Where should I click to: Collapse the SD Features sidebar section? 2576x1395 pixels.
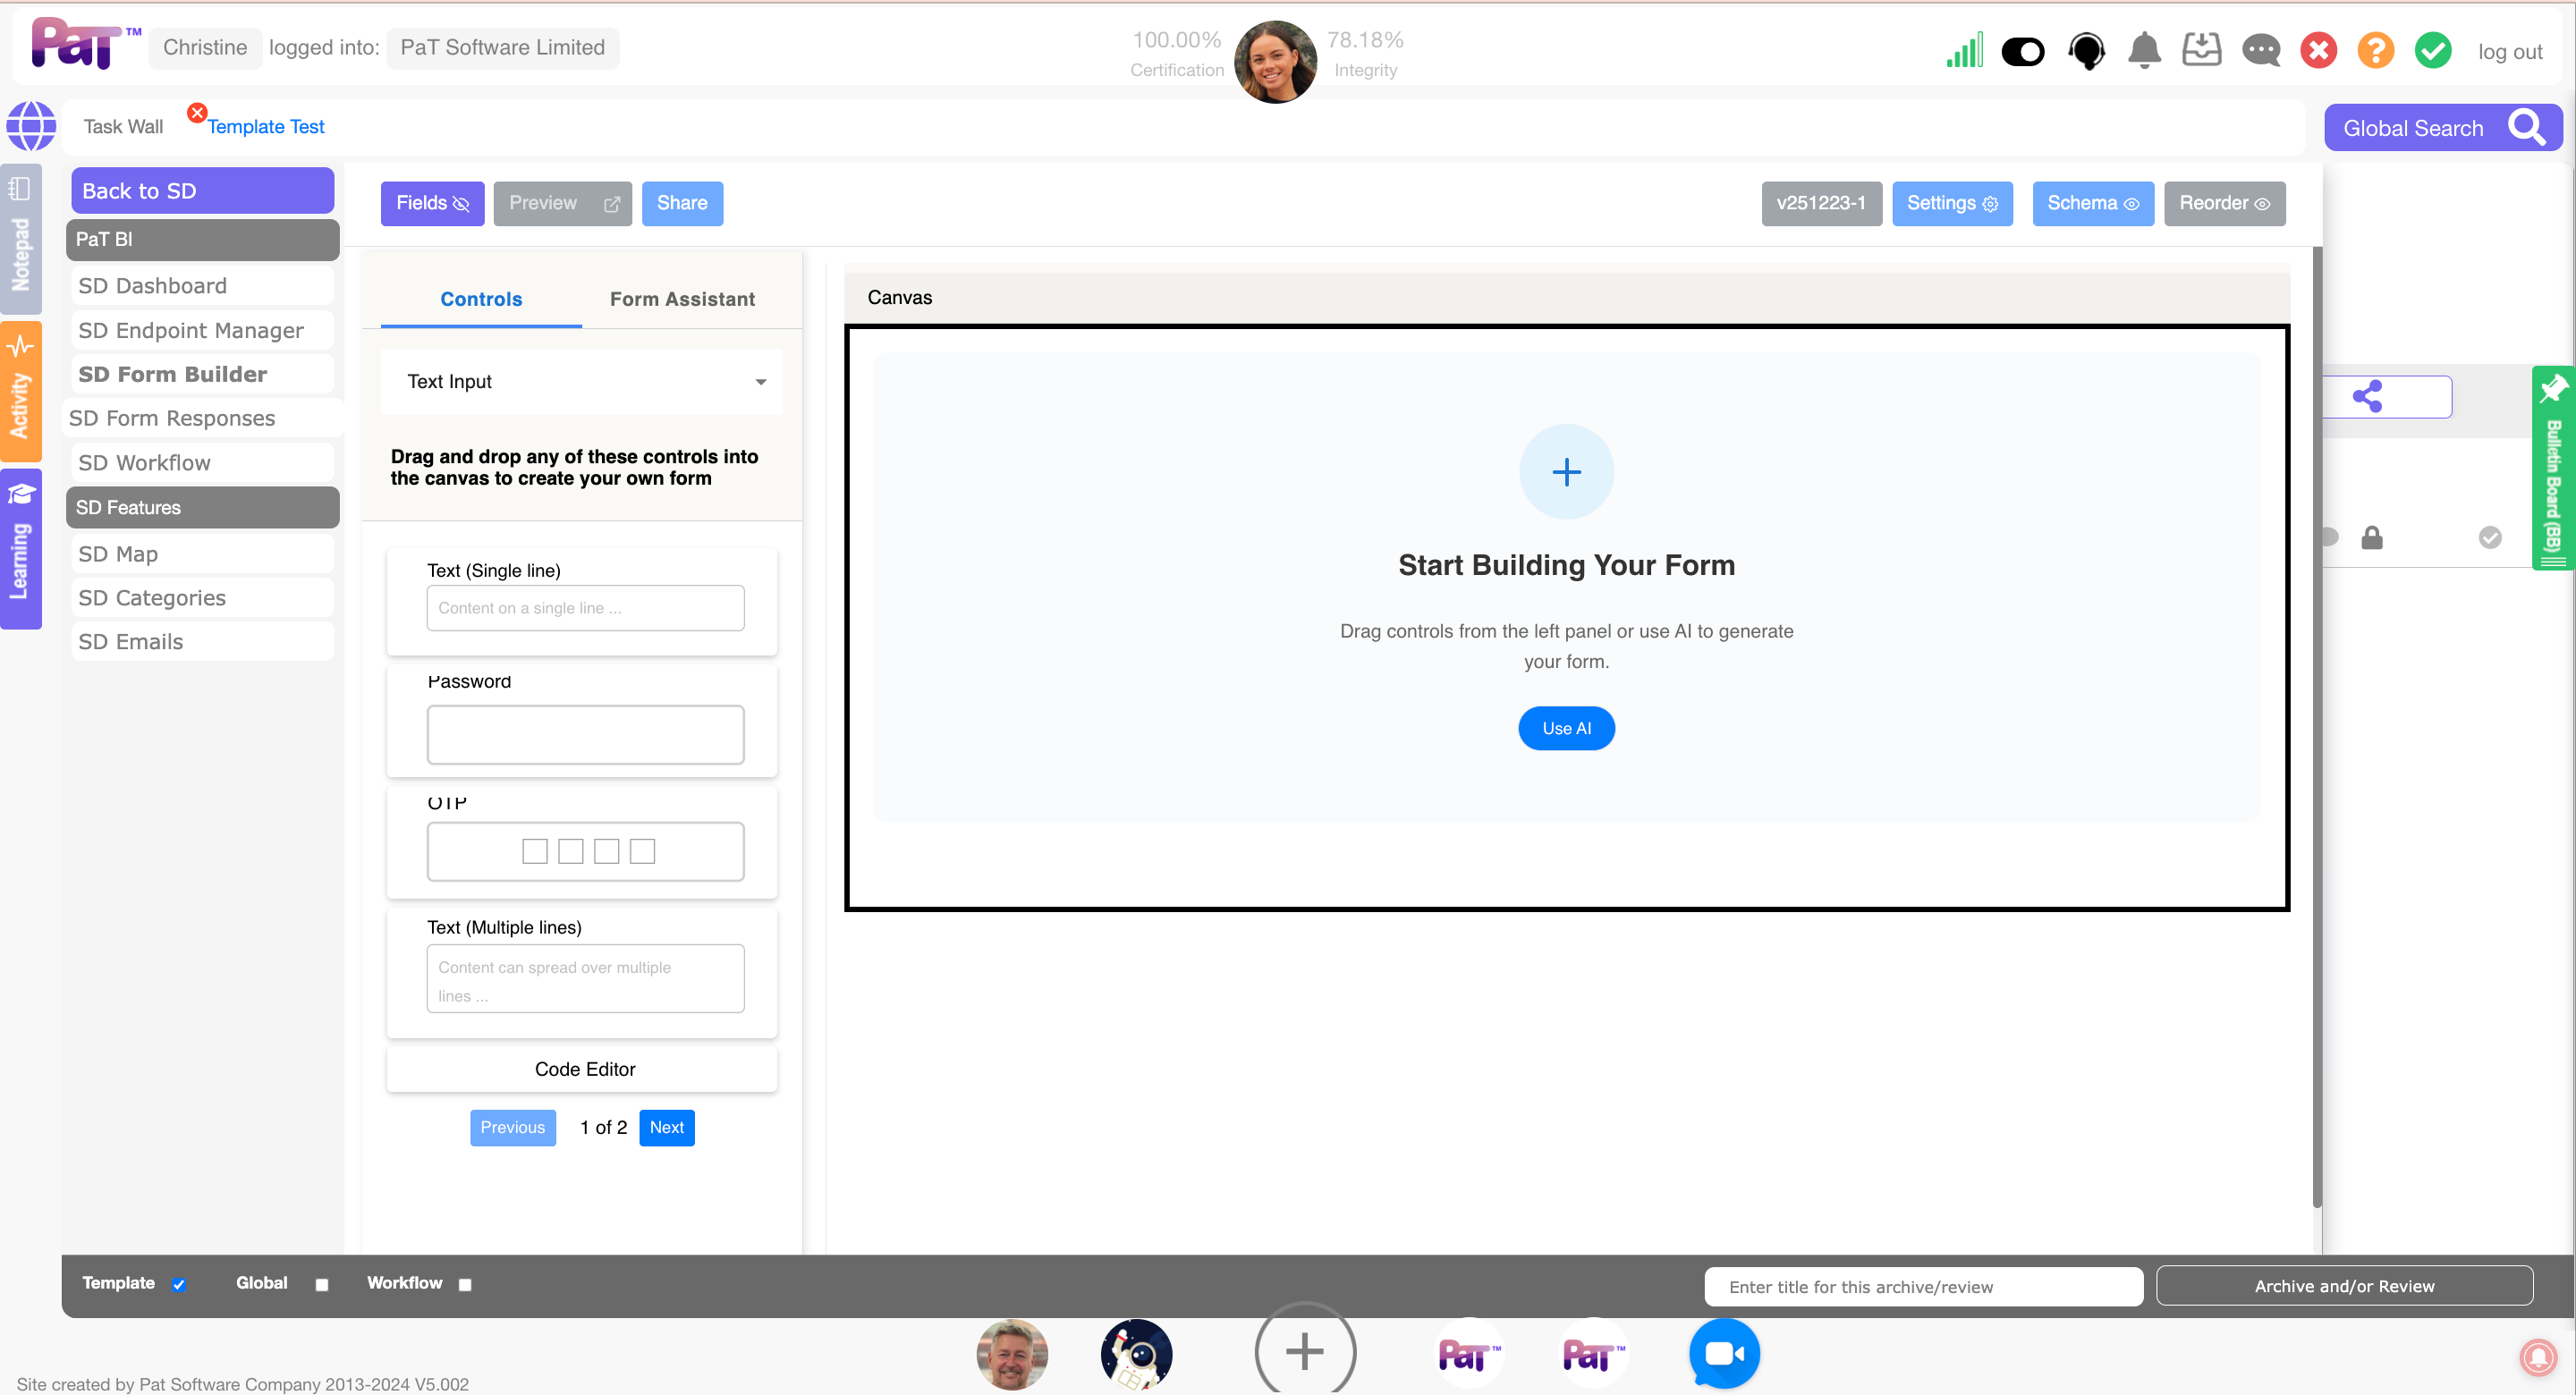203,508
